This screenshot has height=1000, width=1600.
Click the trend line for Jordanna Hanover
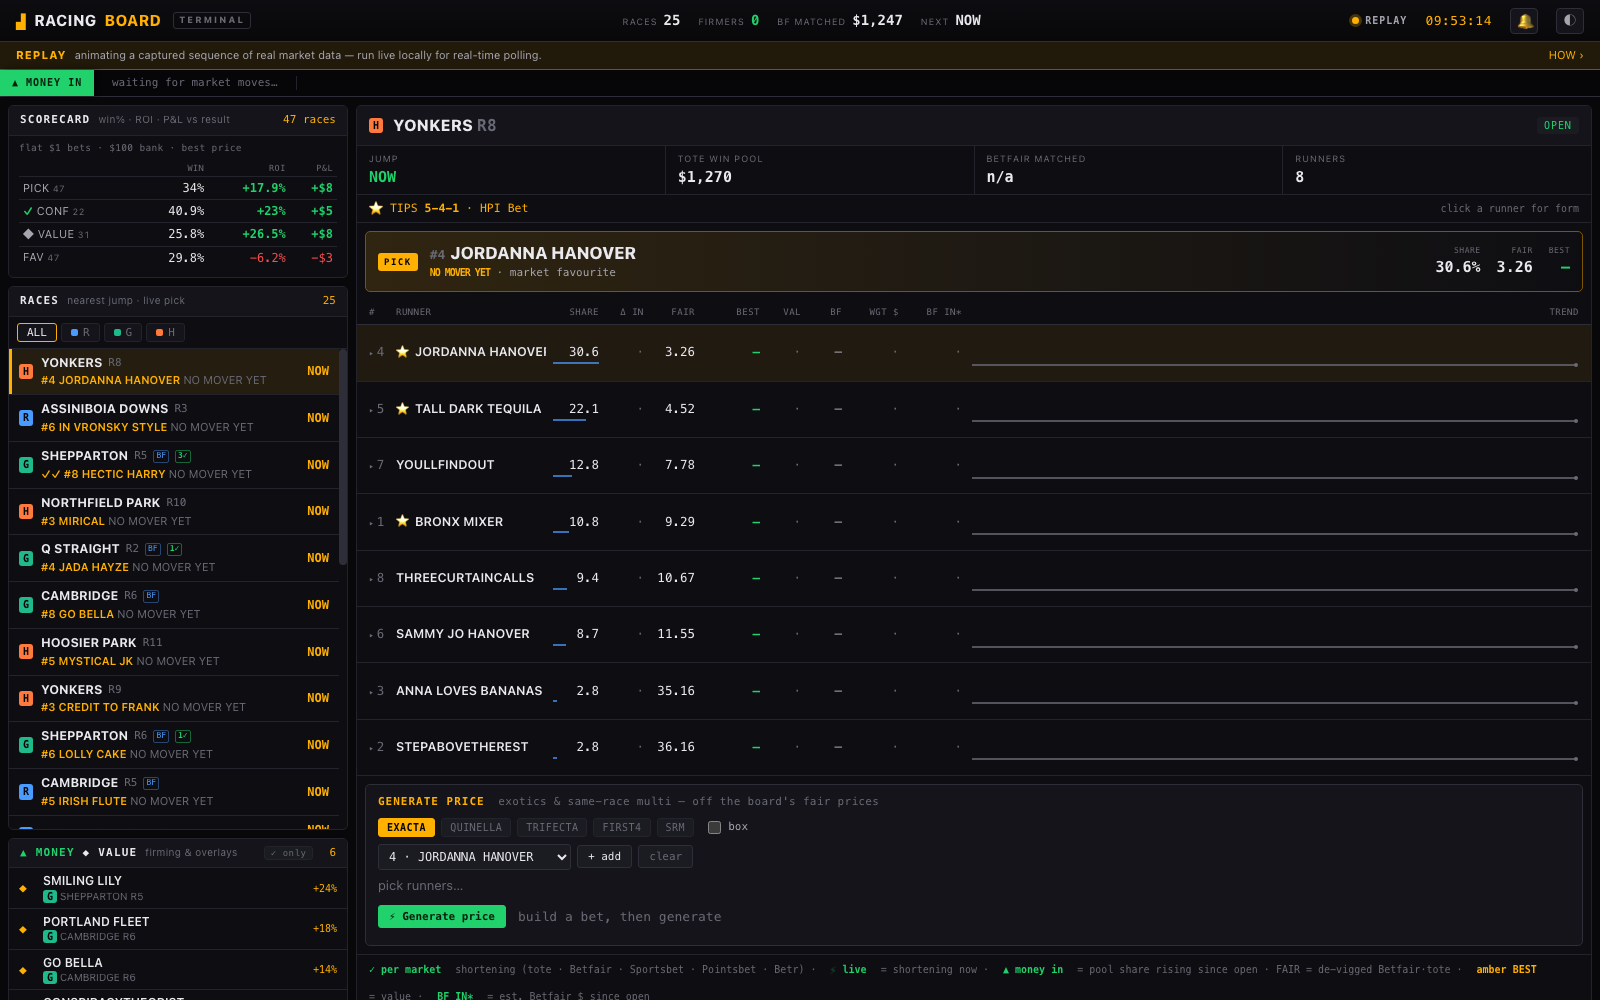[x=1275, y=365]
